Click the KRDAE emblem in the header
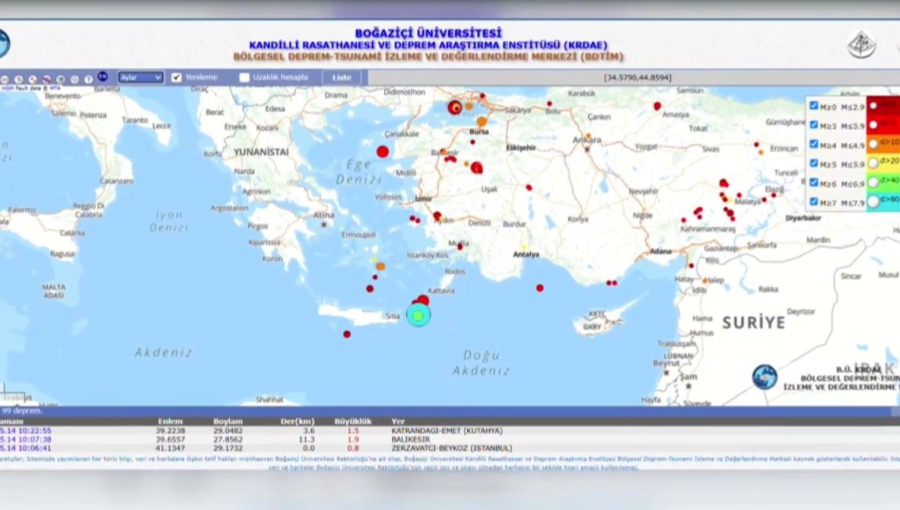 pos(861,45)
